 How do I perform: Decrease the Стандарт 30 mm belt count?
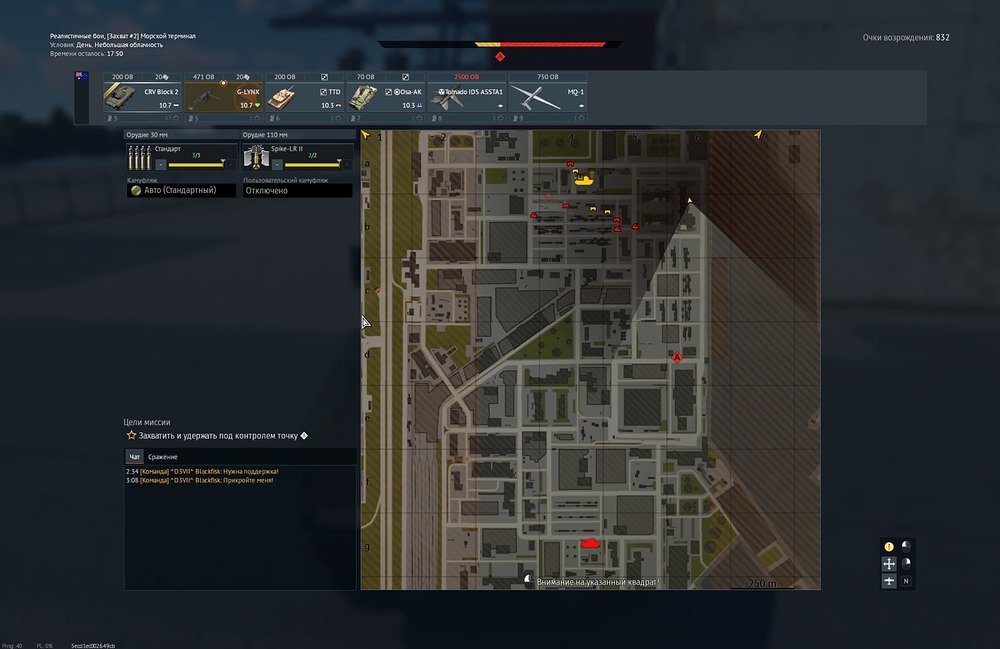pyautogui.click(x=159, y=164)
